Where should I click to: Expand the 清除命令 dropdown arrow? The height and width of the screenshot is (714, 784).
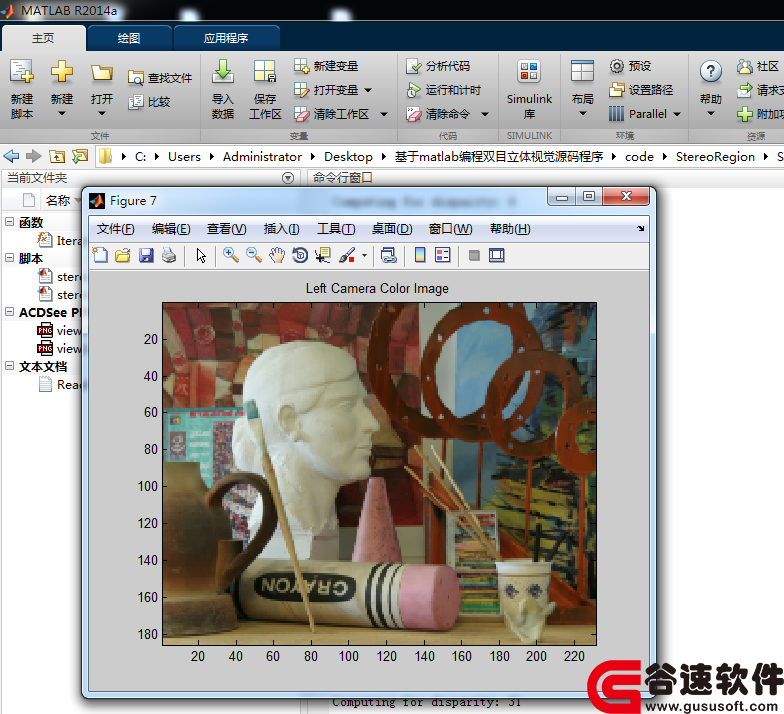484,114
